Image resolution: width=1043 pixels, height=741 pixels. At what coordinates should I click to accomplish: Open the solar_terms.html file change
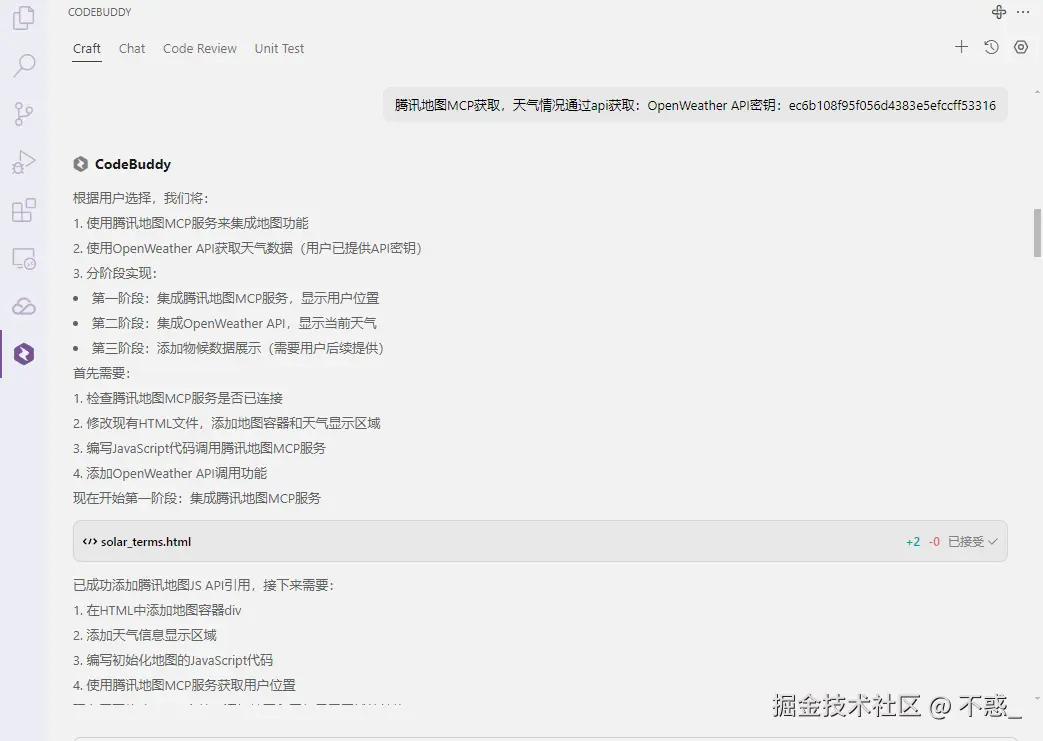point(540,541)
